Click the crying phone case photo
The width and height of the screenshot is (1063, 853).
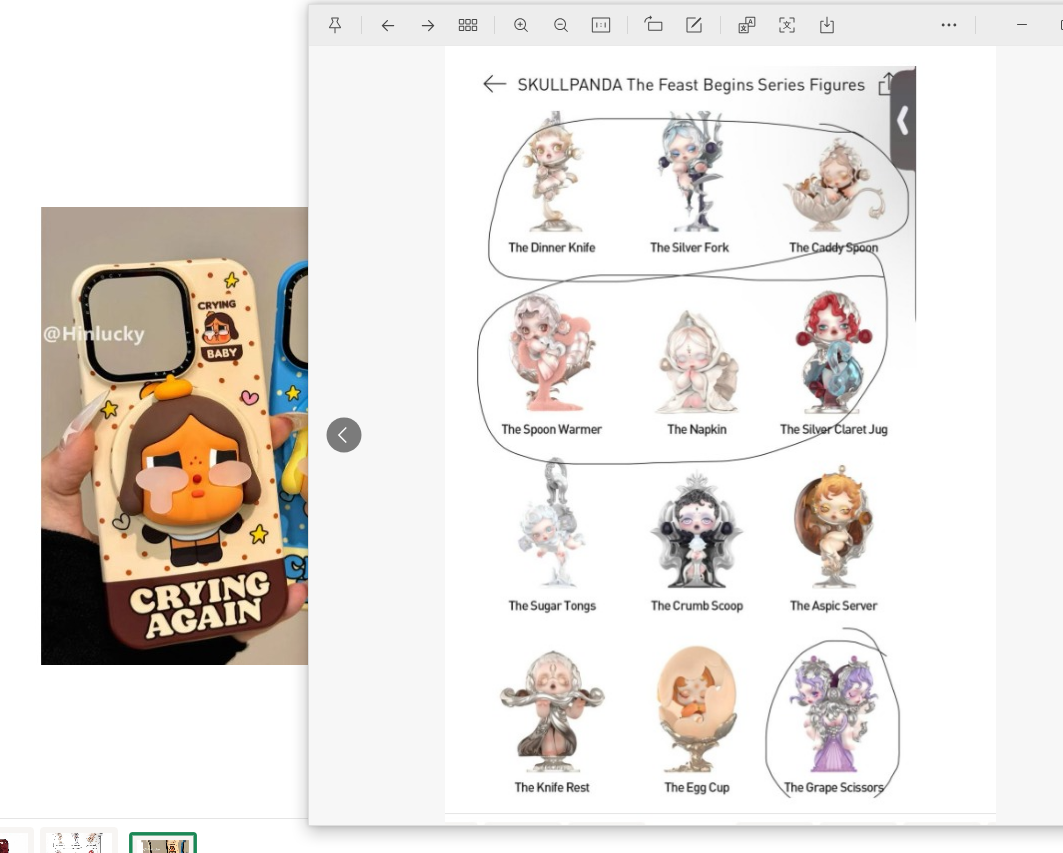175,435
